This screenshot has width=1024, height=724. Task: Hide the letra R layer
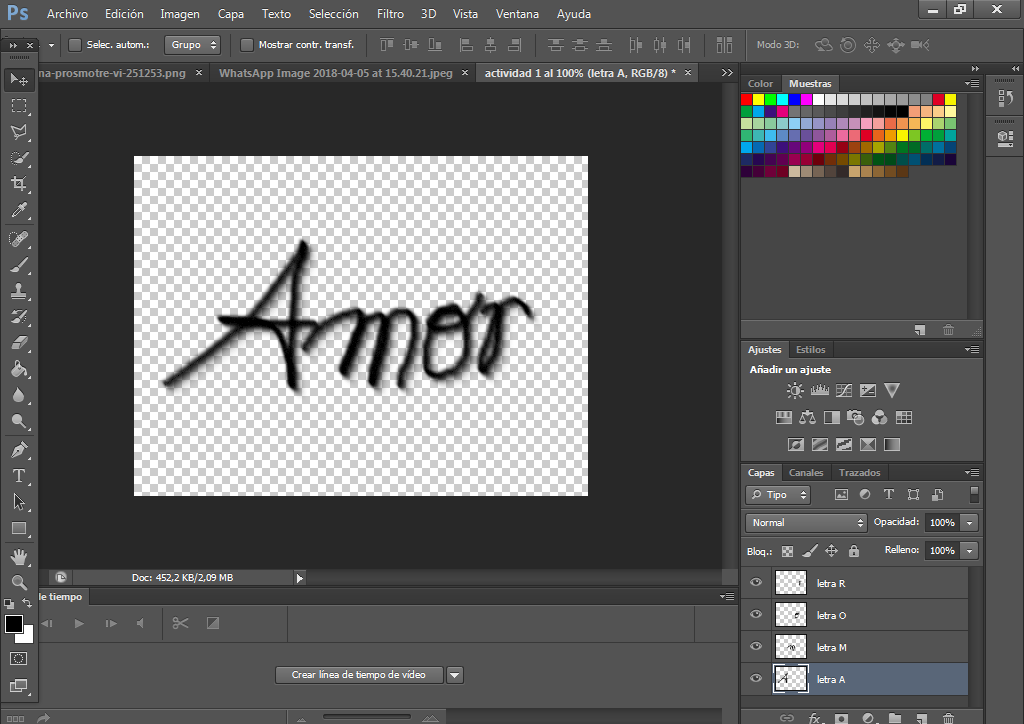pyautogui.click(x=756, y=582)
